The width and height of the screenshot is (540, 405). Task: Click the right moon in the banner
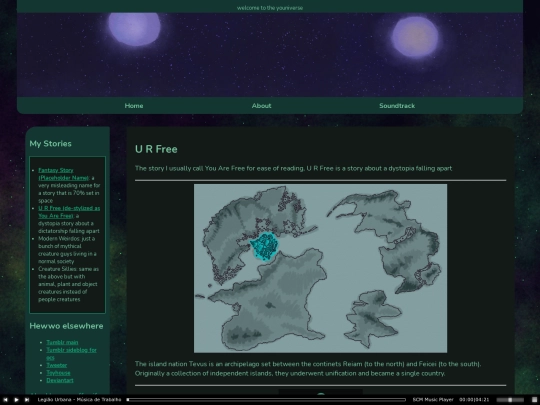coord(415,37)
